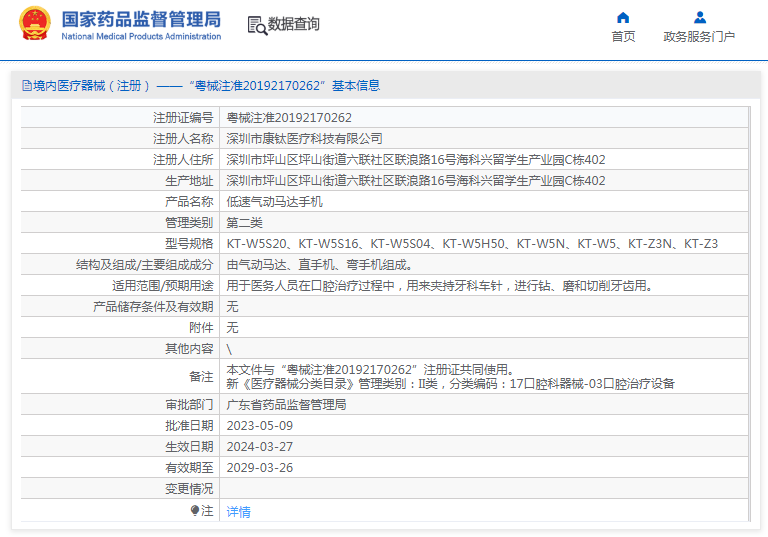Viewport: 768px width, 537px height.
Task: Click the 有效期至 label
Action: point(189,468)
